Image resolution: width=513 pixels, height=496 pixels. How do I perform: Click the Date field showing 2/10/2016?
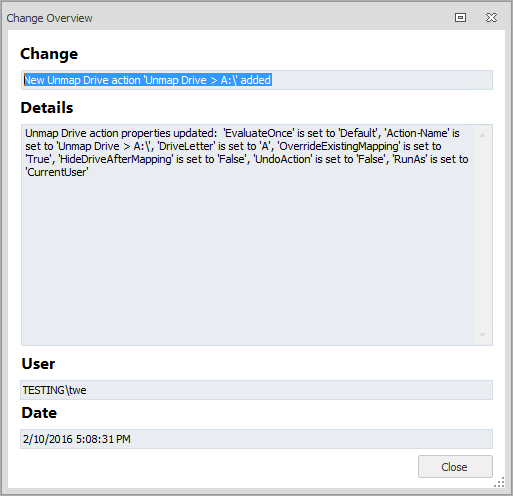pyautogui.click(x=256, y=439)
